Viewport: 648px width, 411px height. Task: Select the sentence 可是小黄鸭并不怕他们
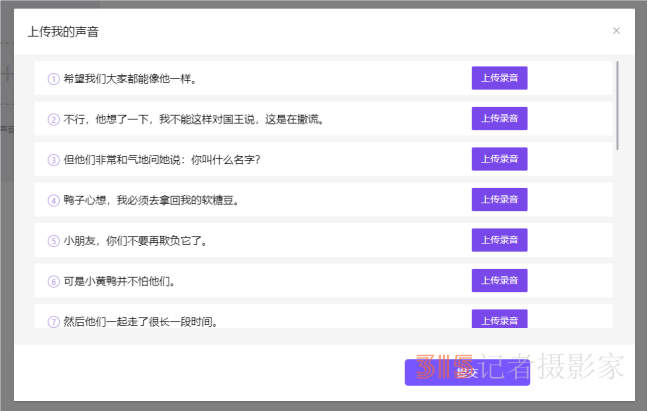click(125, 281)
